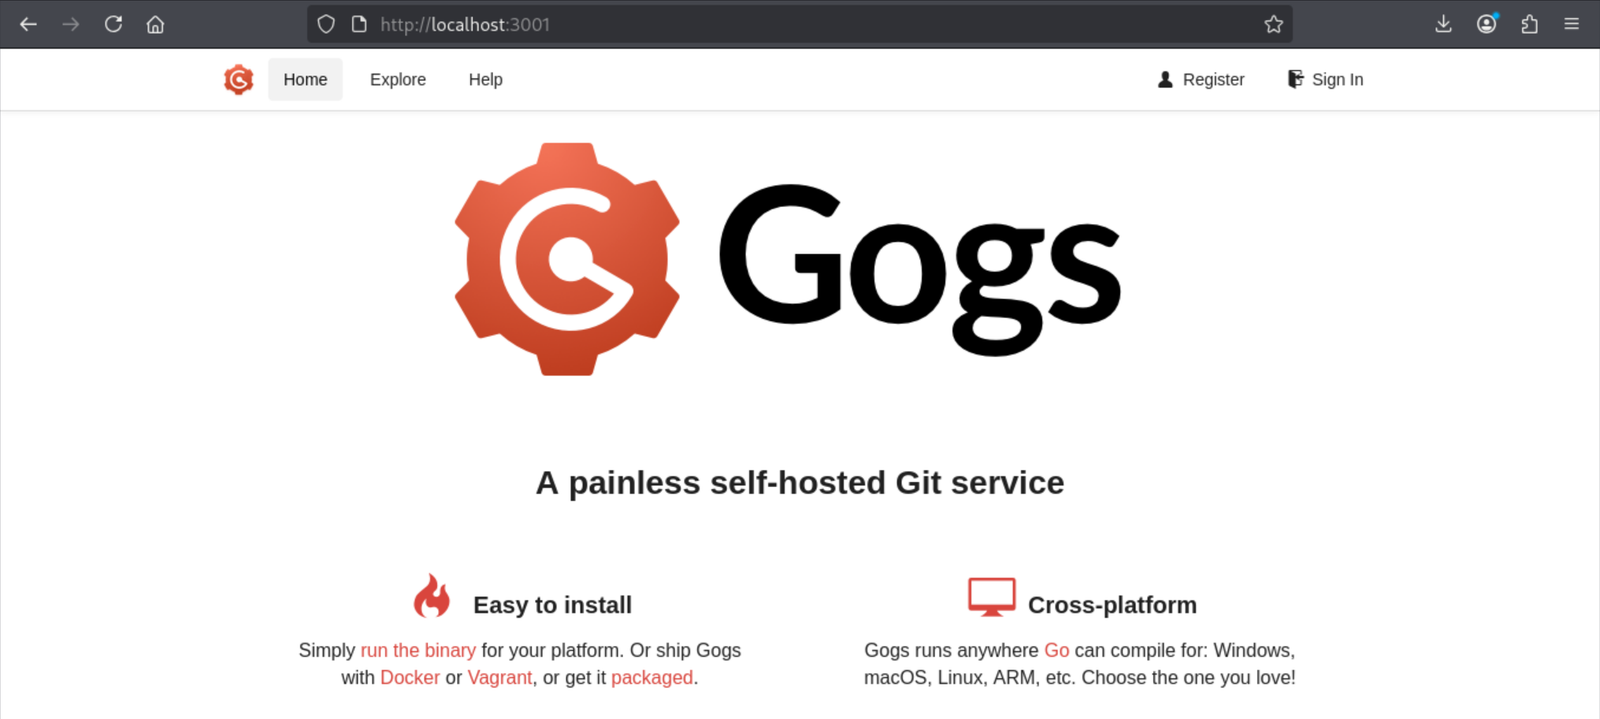Open the Go link in Cross-platform text
This screenshot has height=719, width=1600.
(x=1057, y=650)
